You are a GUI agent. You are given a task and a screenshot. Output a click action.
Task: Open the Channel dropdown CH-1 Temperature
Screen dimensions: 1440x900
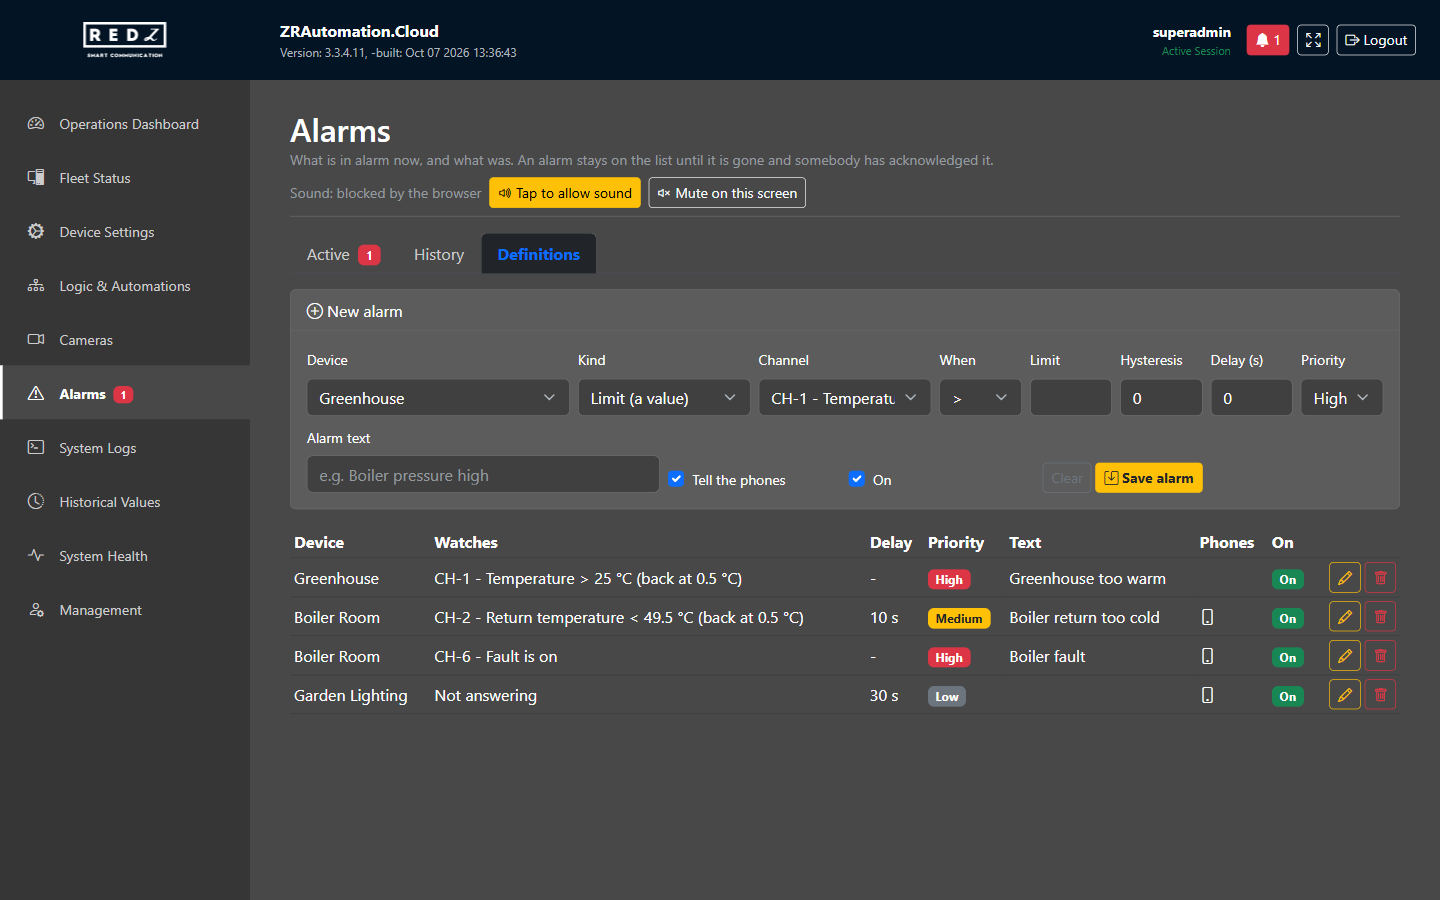coord(844,398)
